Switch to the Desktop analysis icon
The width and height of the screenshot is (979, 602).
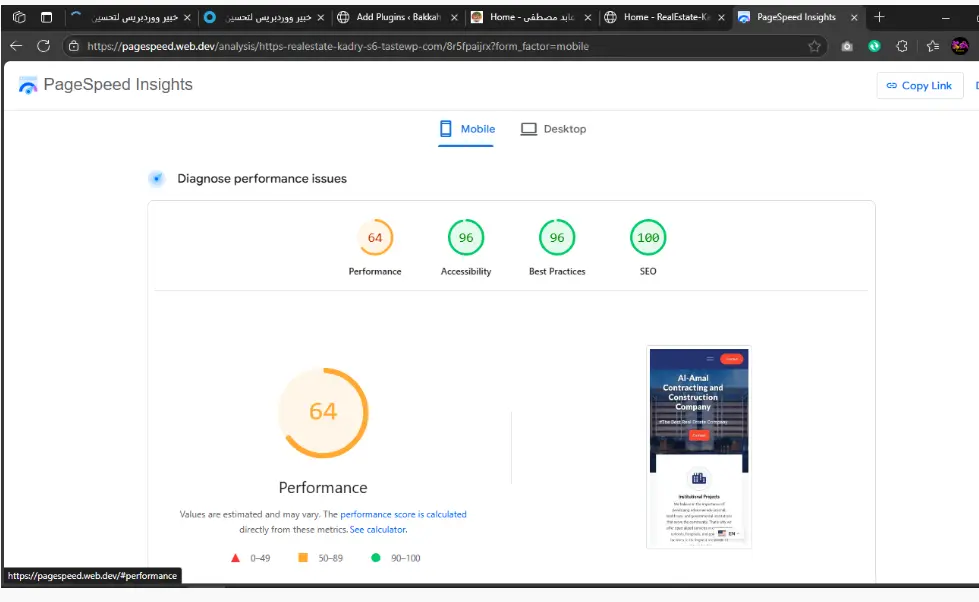(x=527, y=128)
